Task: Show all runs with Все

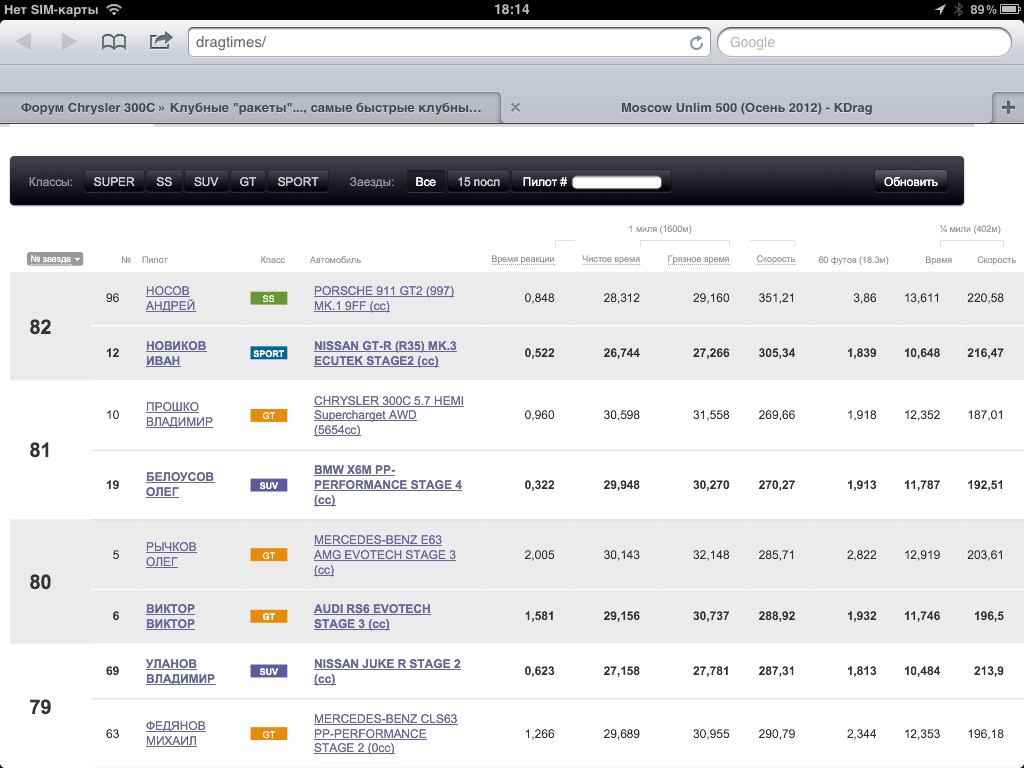Action: [x=425, y=182]
